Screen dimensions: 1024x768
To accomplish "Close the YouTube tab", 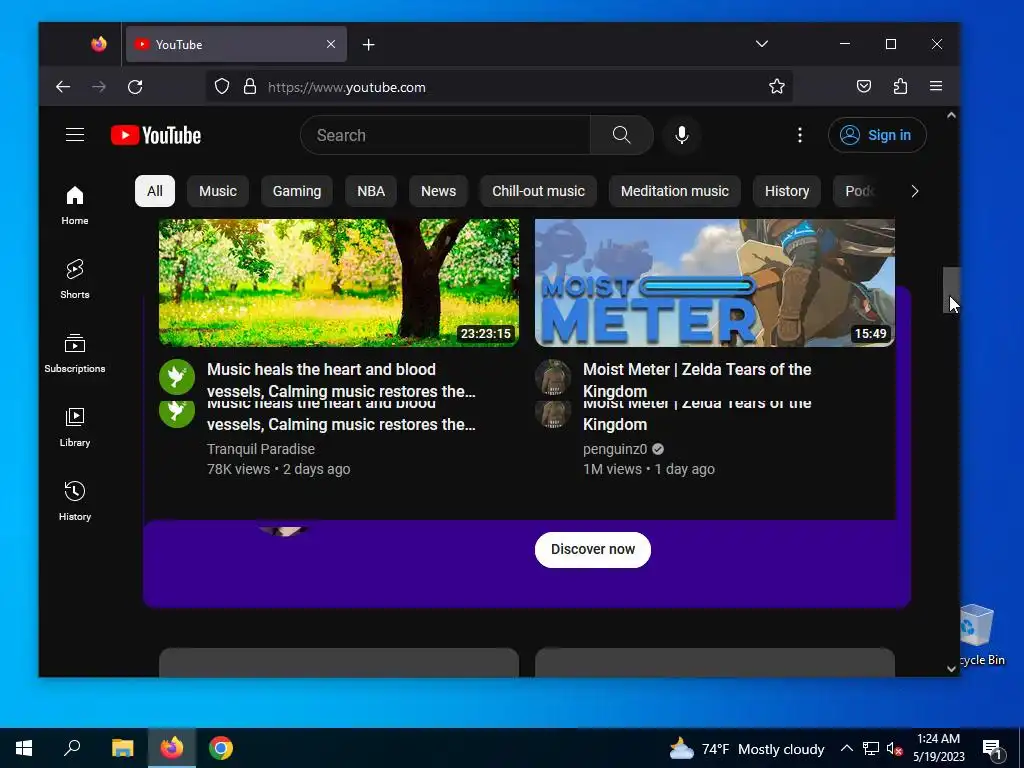I will point(330,44).
